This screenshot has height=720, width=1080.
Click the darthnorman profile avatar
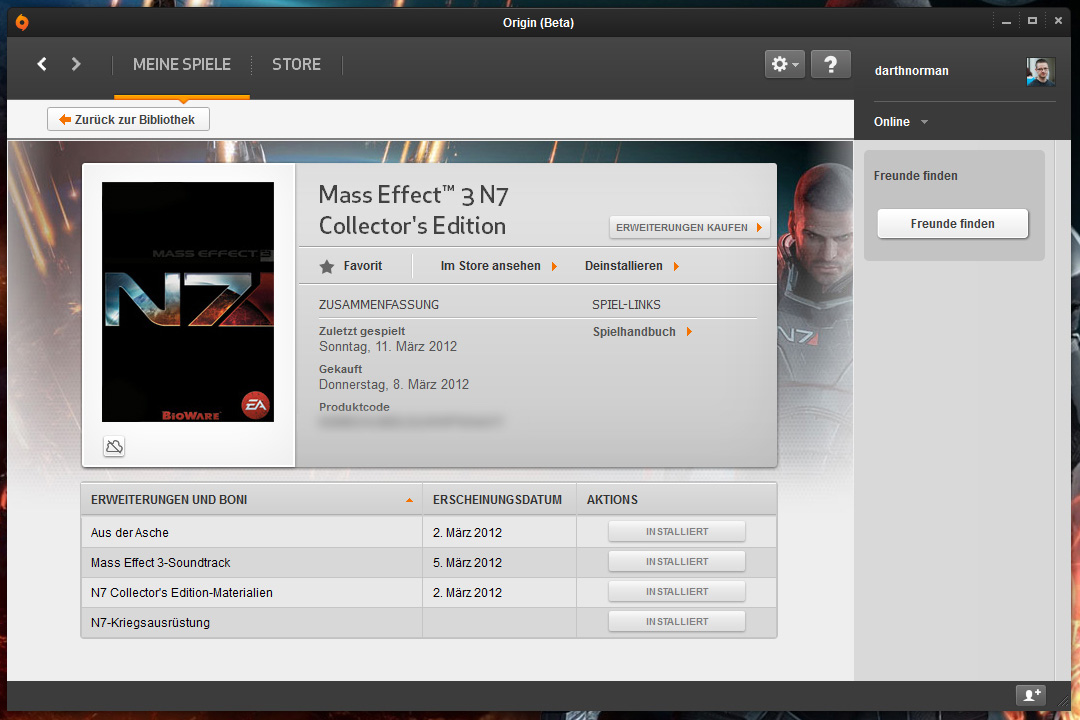tap(1040, 71)
